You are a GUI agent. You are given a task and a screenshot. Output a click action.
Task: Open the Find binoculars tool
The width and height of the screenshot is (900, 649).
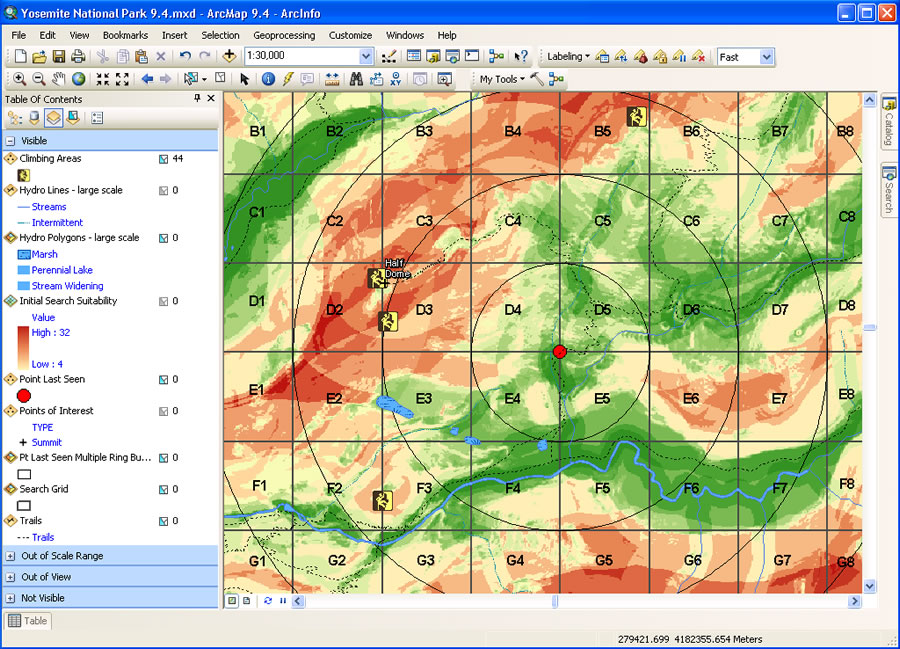pyautogui.click(x=355, y=79)
